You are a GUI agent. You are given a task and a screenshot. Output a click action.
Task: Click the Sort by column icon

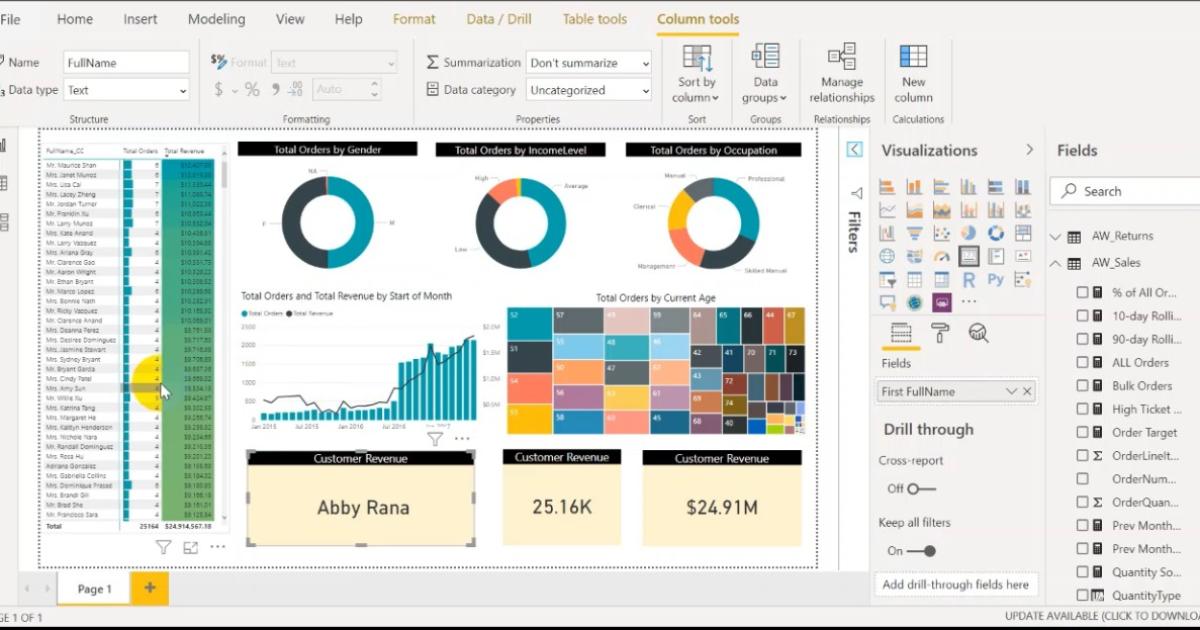[x=696, y=58]
